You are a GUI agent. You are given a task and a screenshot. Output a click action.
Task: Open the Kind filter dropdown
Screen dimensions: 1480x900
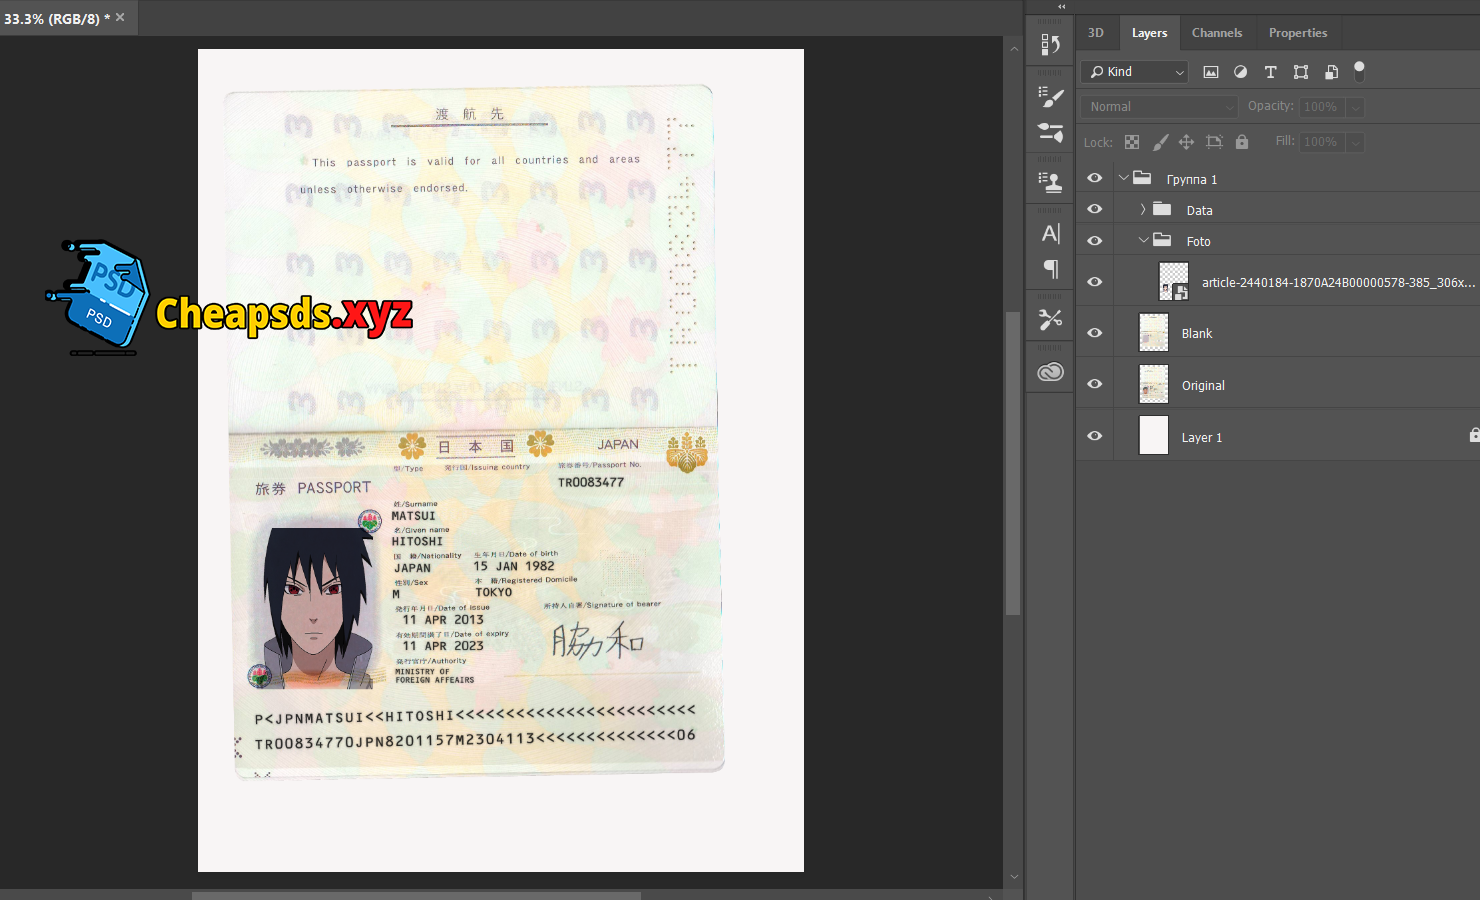coord(1134,72)
